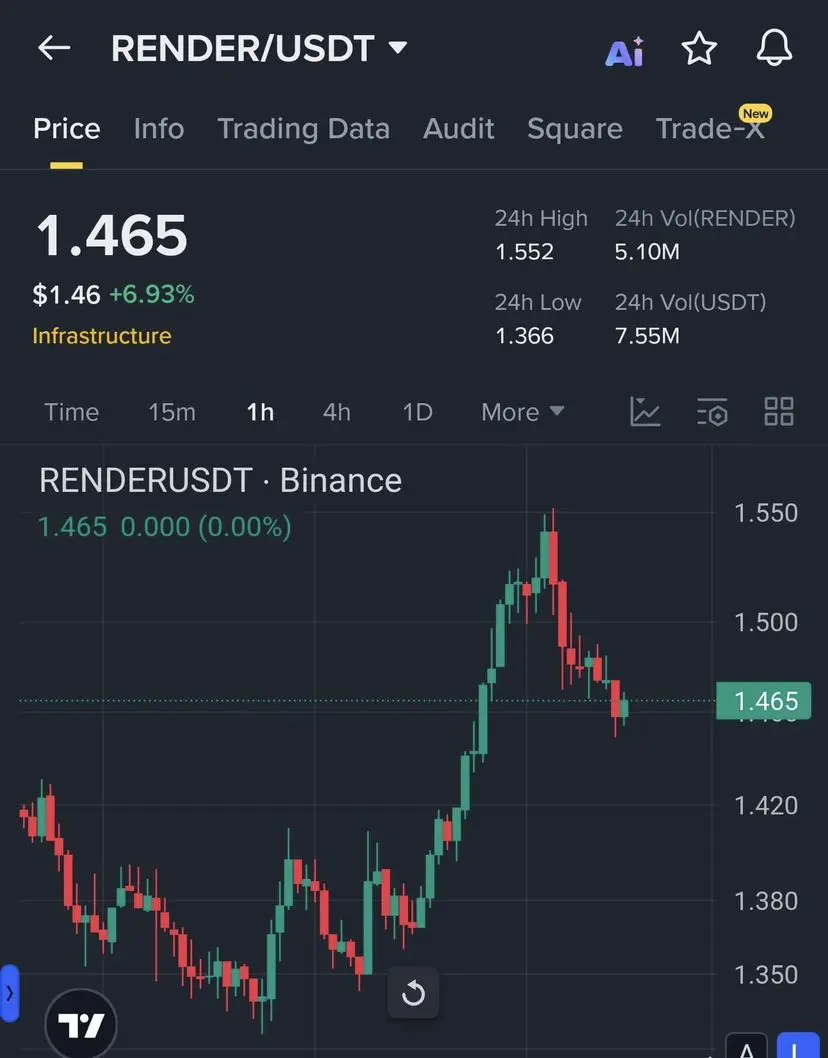Screen dimensions: 828x1058
Task: Expand the blue side panel handle
Action: point(9,993)
